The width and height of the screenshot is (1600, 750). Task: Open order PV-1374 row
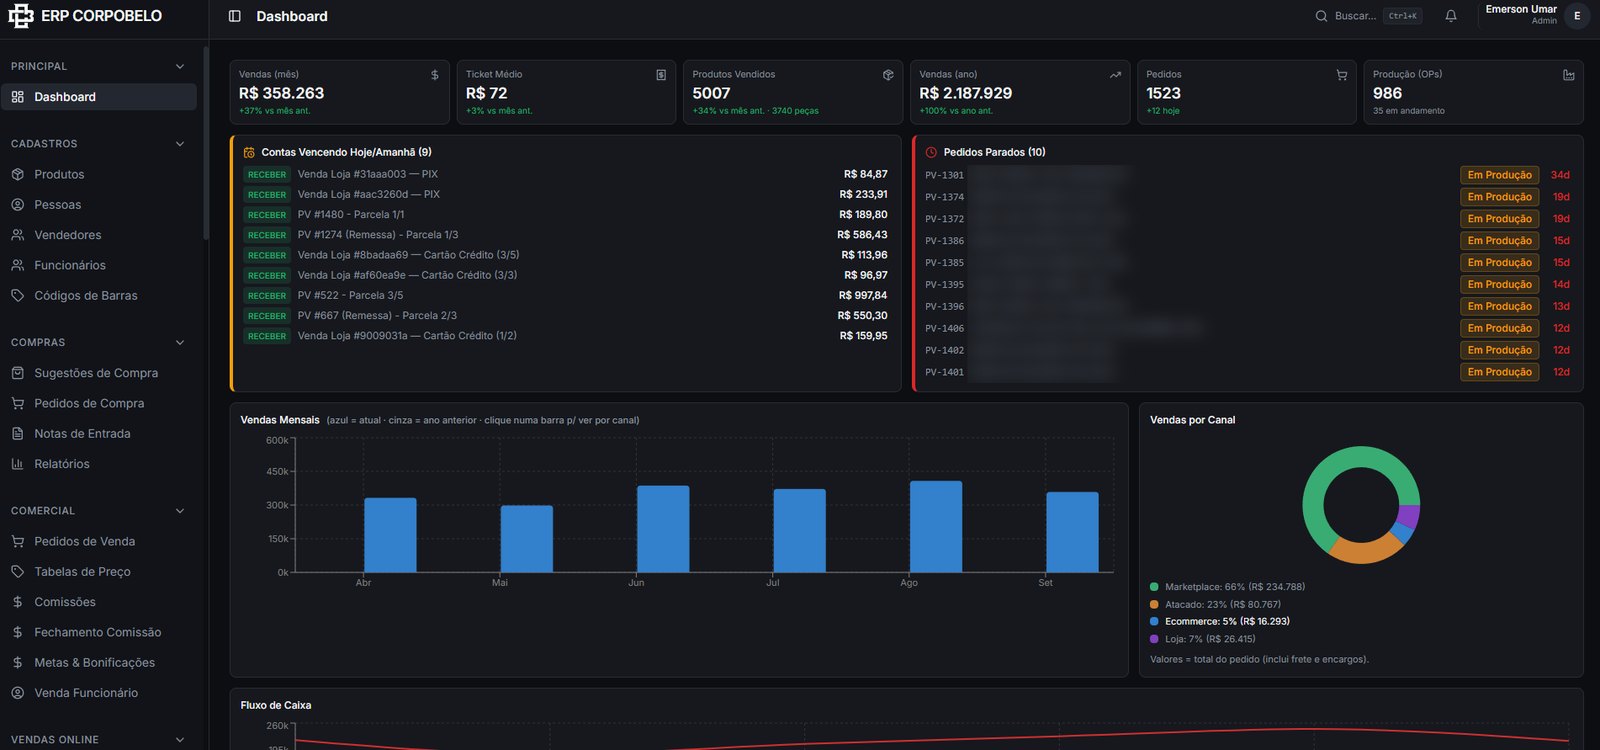pyautogui.click(x=1248, y=197)
